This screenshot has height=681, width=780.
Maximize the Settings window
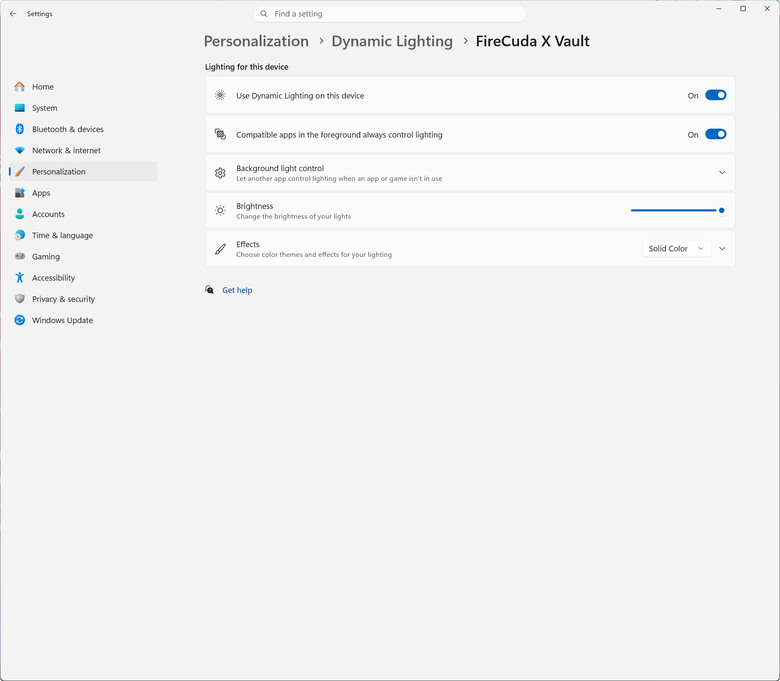(x=743, y=8)
